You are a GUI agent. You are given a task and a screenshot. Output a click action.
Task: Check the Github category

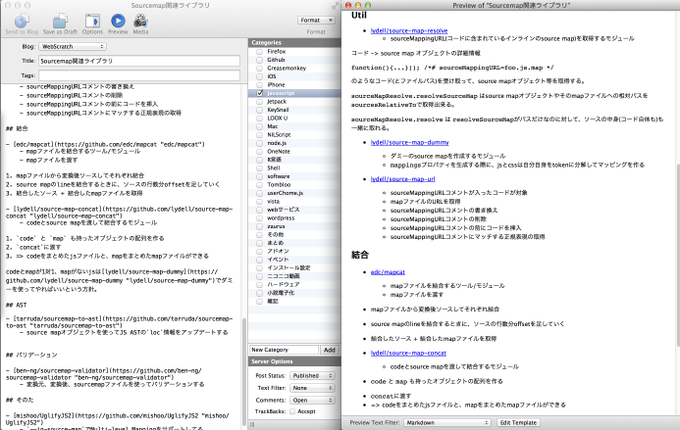click(x=259, y=60)
